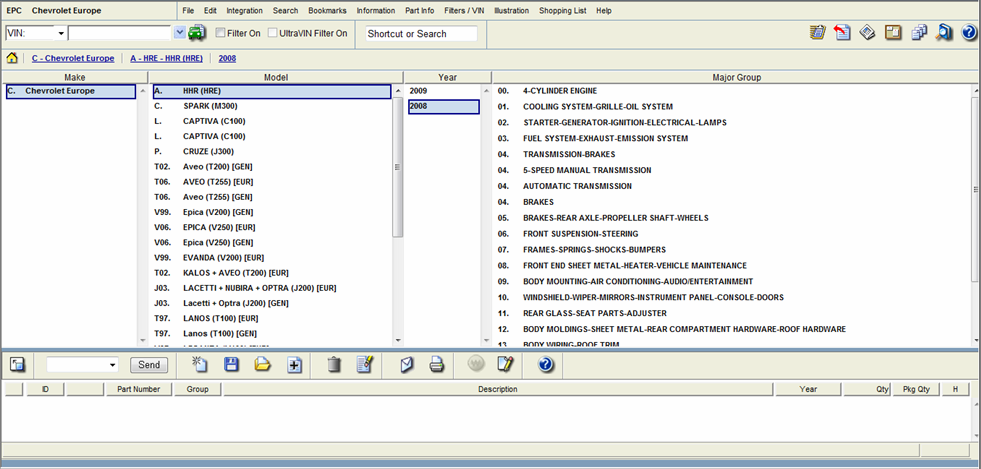Open the Integration menu
The image size is (981, 469).
245,11
